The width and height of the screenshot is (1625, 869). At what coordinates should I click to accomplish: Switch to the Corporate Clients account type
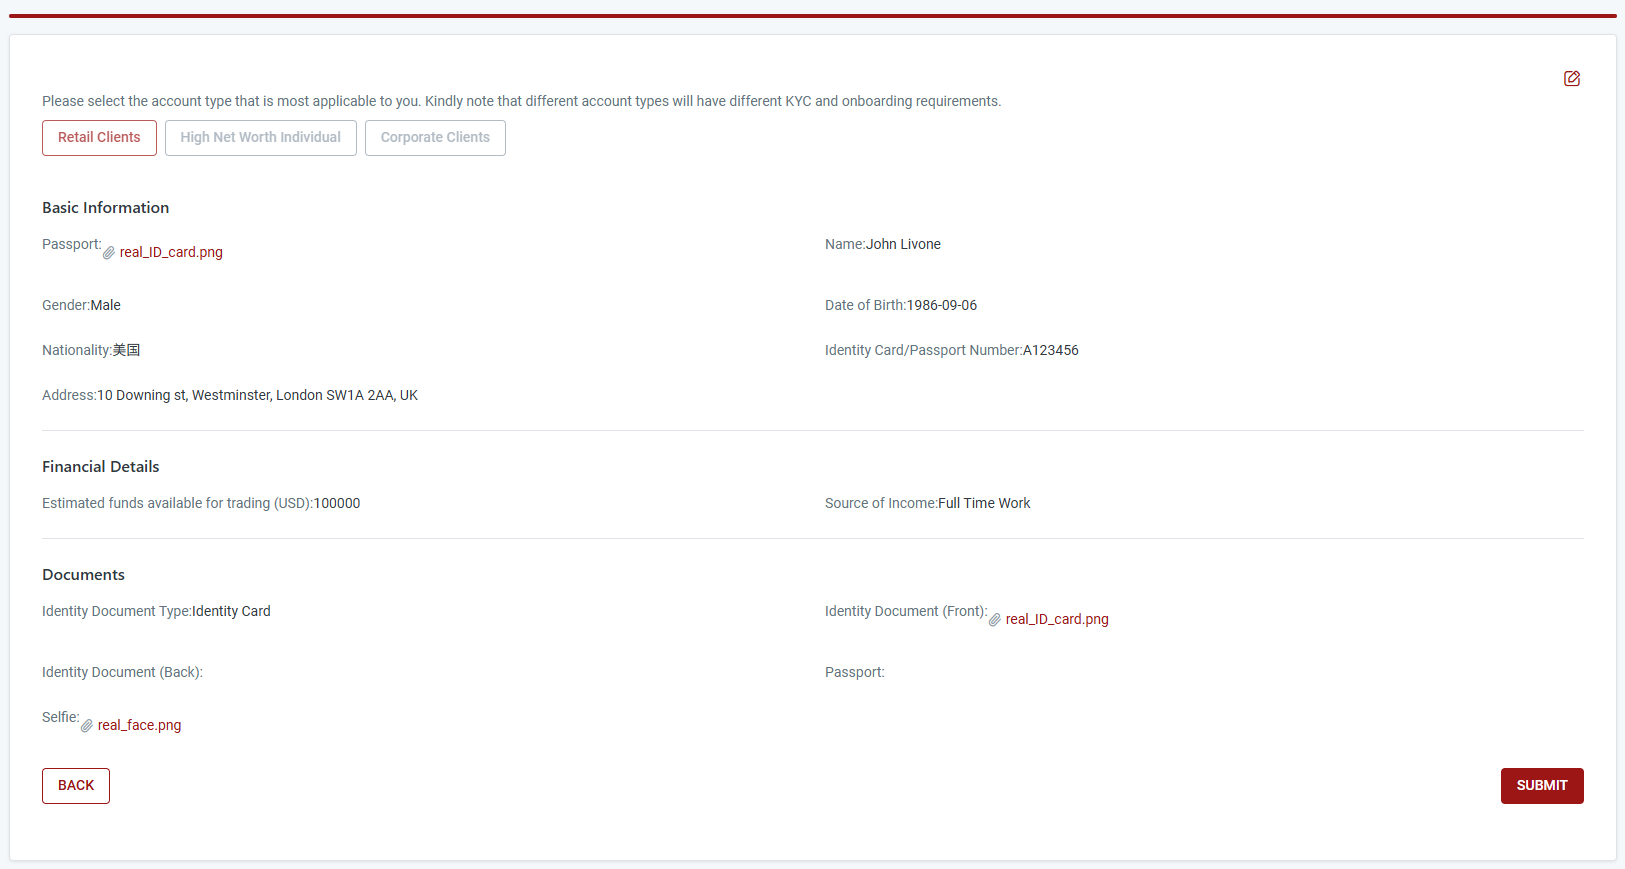pyautogui.click(x=435, y=138)
